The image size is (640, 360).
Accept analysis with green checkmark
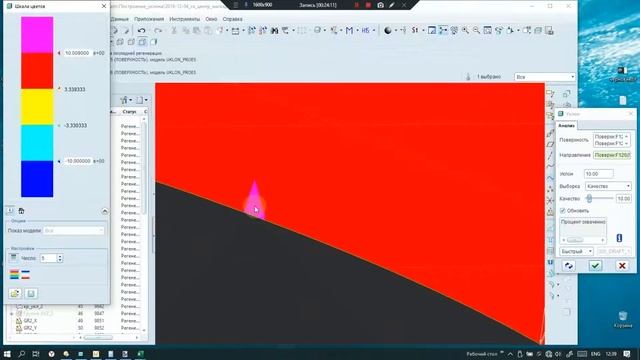tap(596, 266)
